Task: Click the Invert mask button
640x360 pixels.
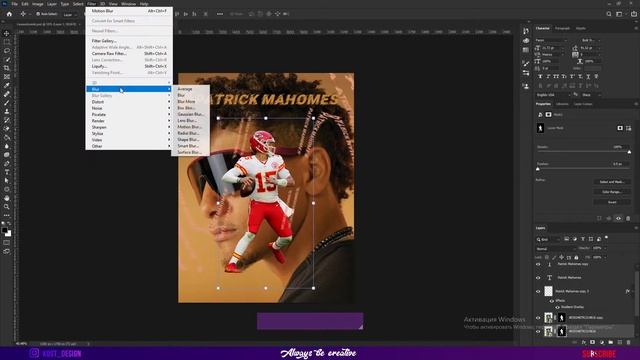Action: click(x=611, y=202)
